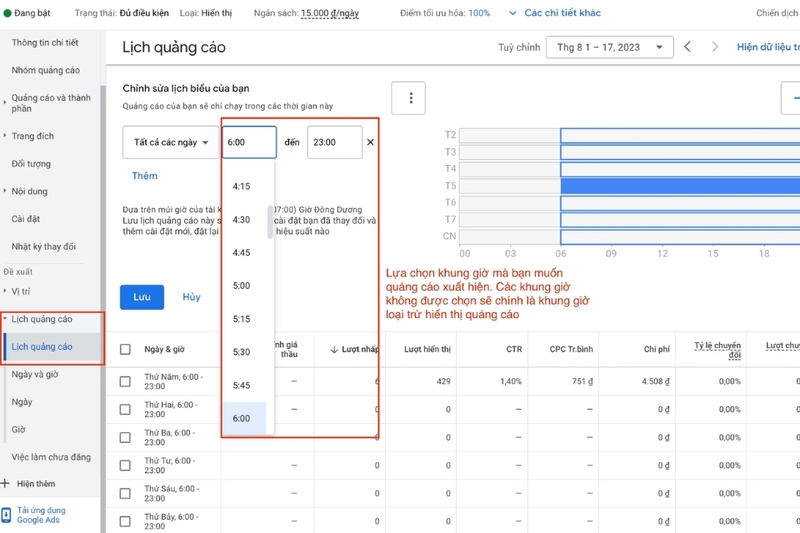Open the Tất cả các ngày dropdown
Screen dimensions: 800x533
170,143
